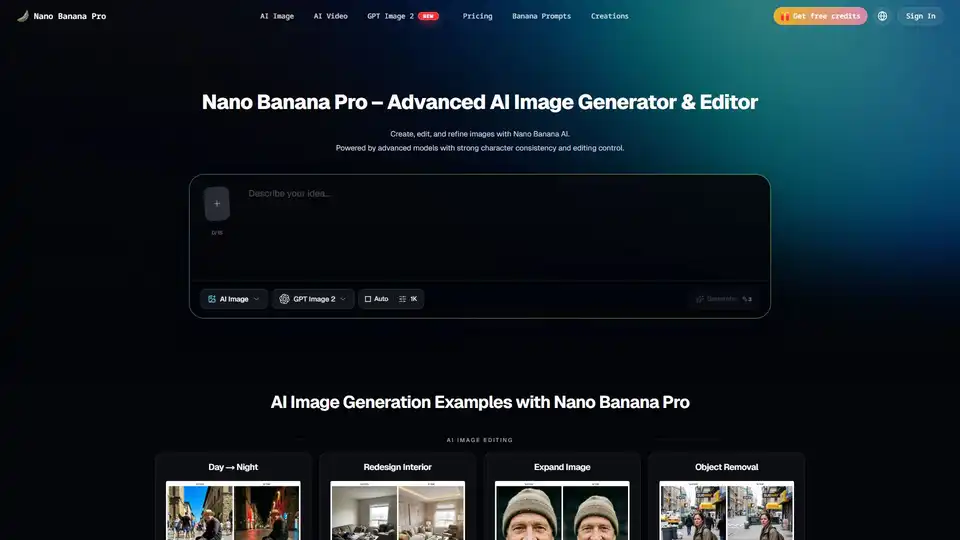The width and height of the screenshot is (960, 540).
Task: Add a reference image with plus button
Action: (x=217, y=203)
